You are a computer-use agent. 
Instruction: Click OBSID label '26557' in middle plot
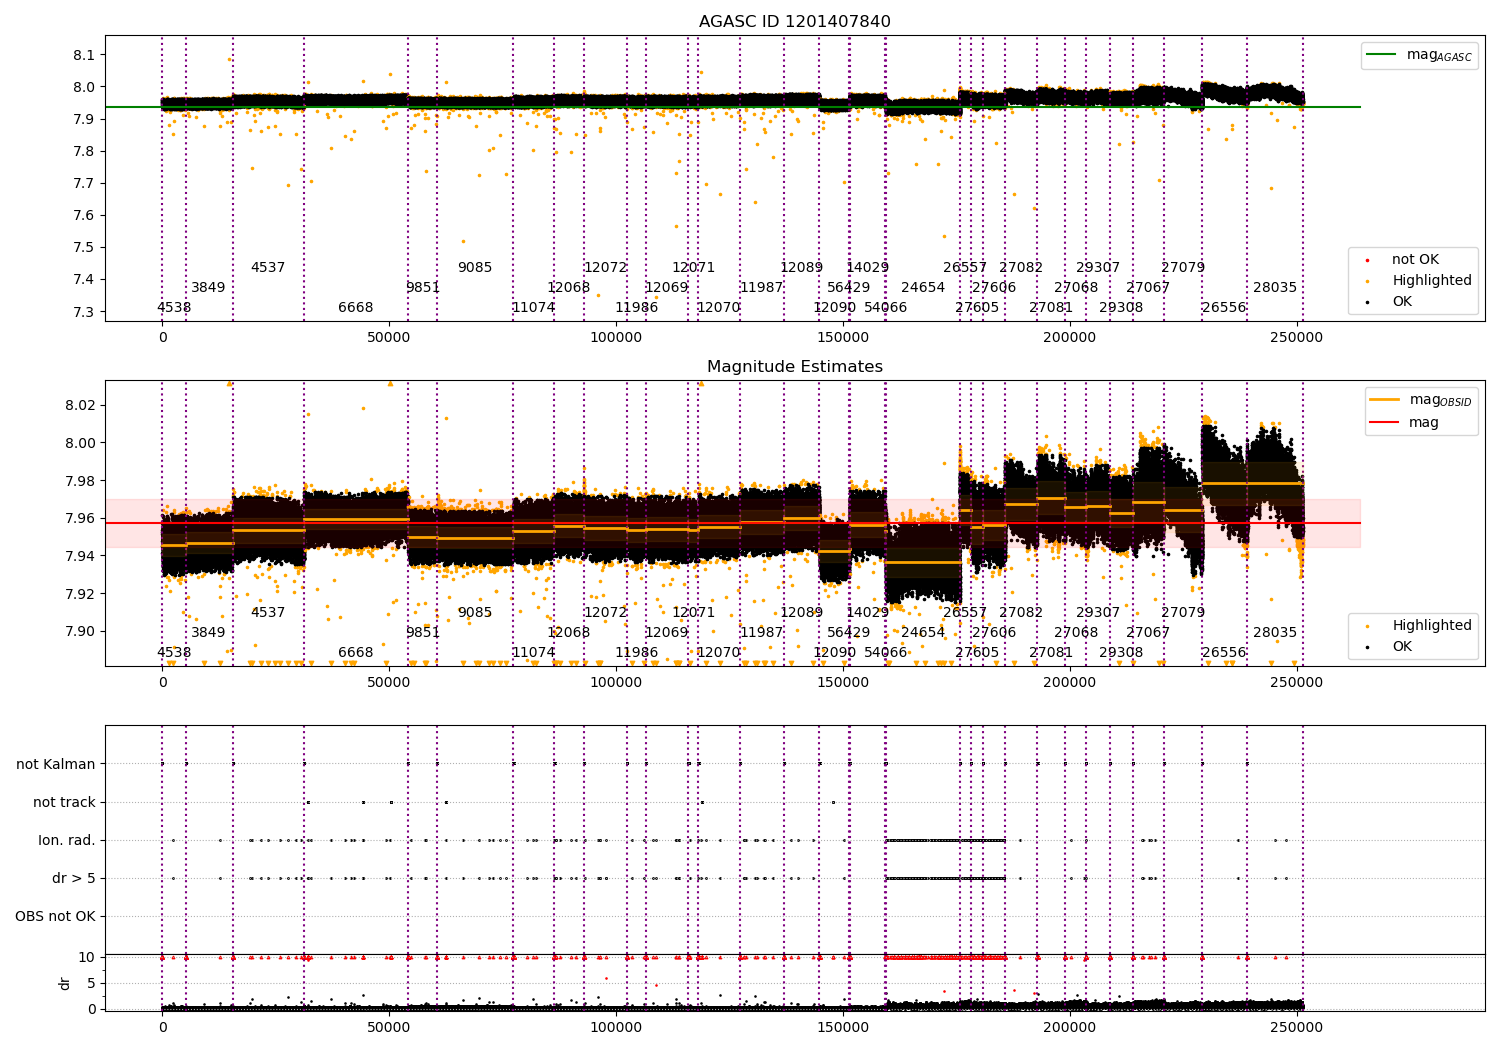click(x=965, y=613)
